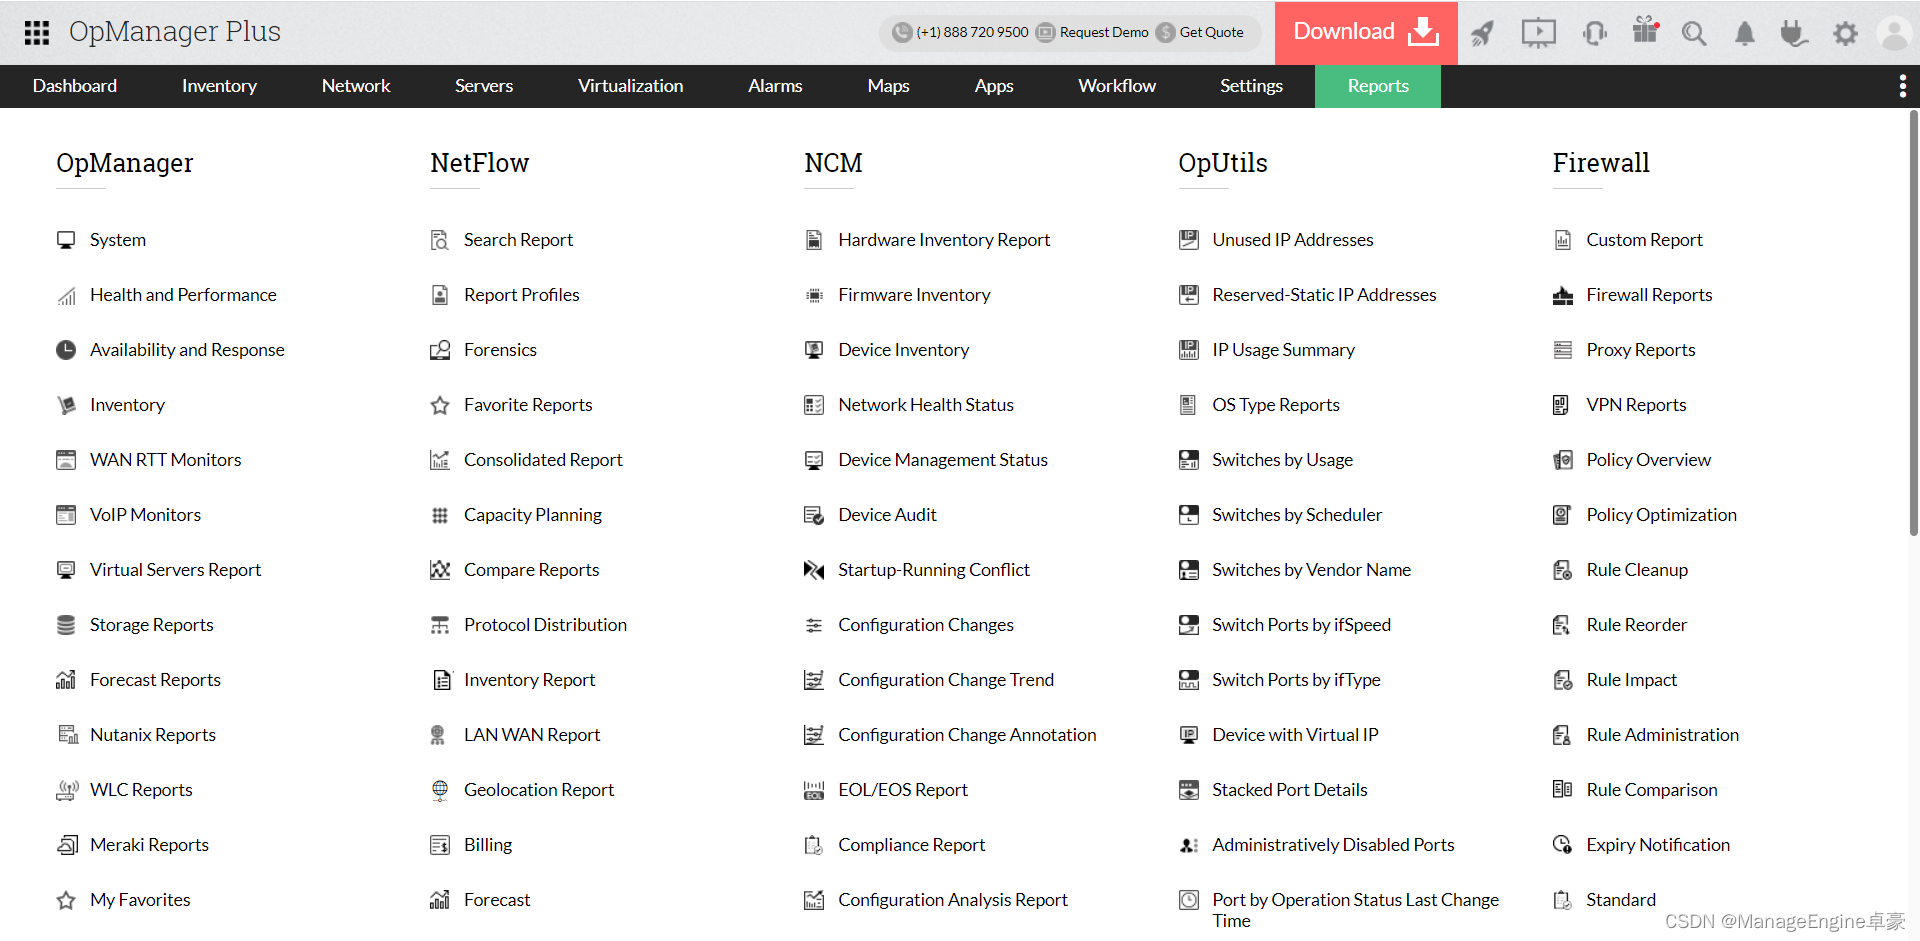Open the three-dot overflow menu
This screenshot has height=941, width=1920.
[1902, 86]
